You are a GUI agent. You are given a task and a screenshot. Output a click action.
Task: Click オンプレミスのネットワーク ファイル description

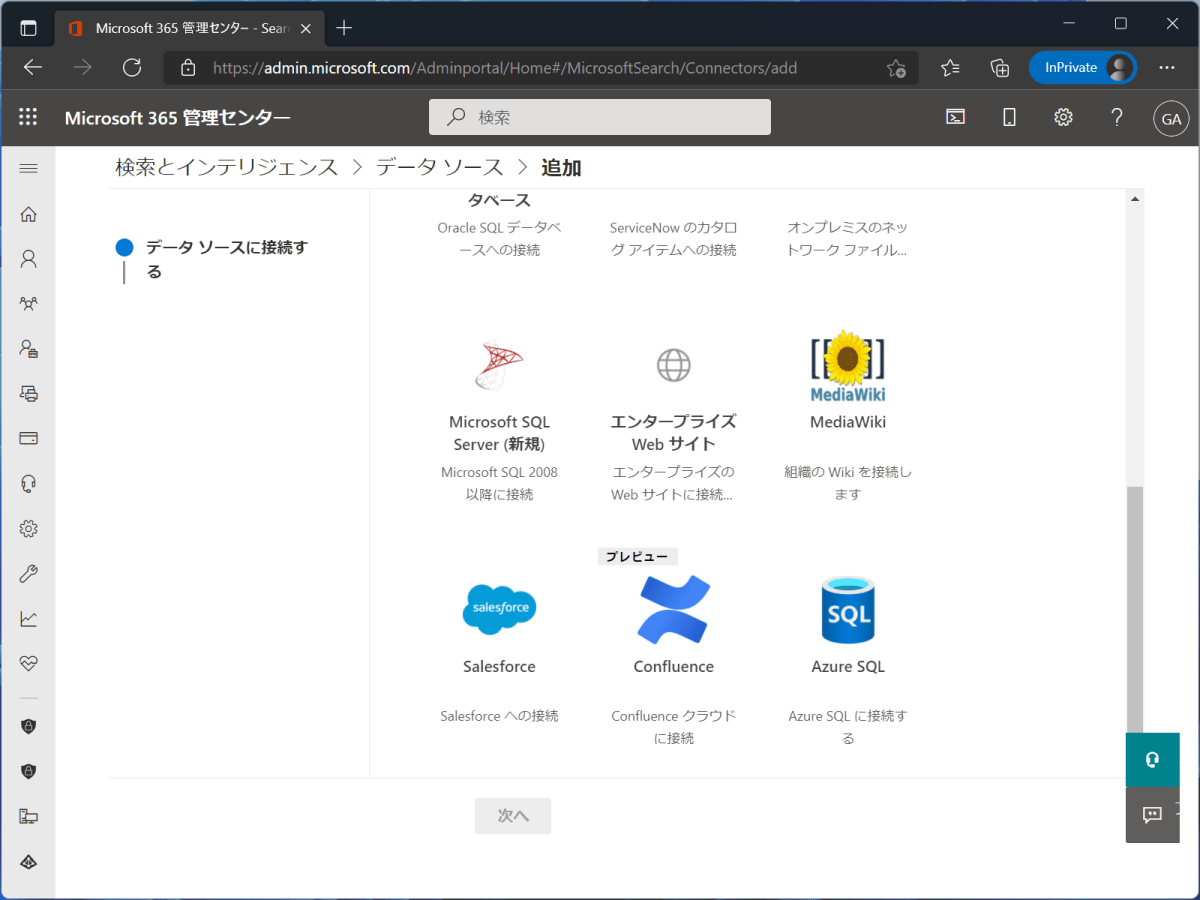848,239
